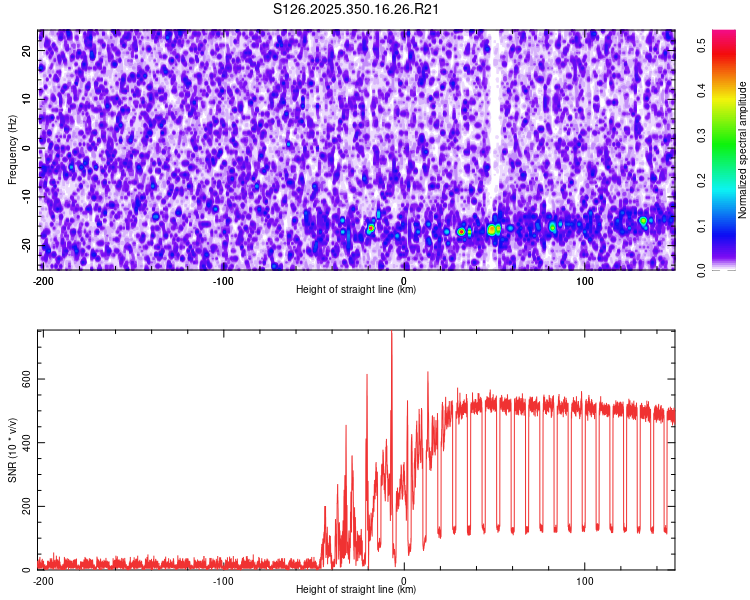The height and width of the screenshot is (600, 750).
Task: Select the Frequency (Hz) axis label
Action: tap(12, 150)
